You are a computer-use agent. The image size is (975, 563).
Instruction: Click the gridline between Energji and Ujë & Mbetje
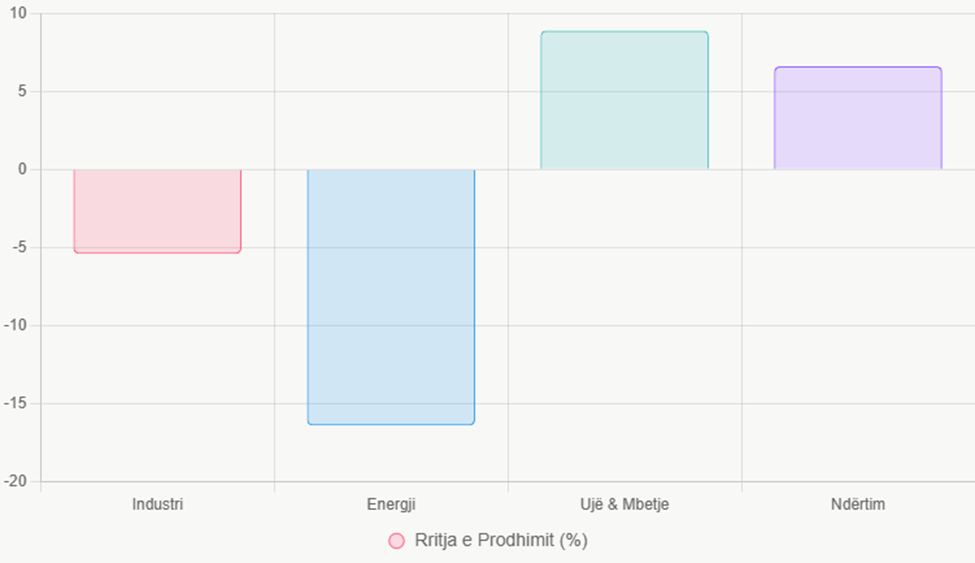[508, 300]
